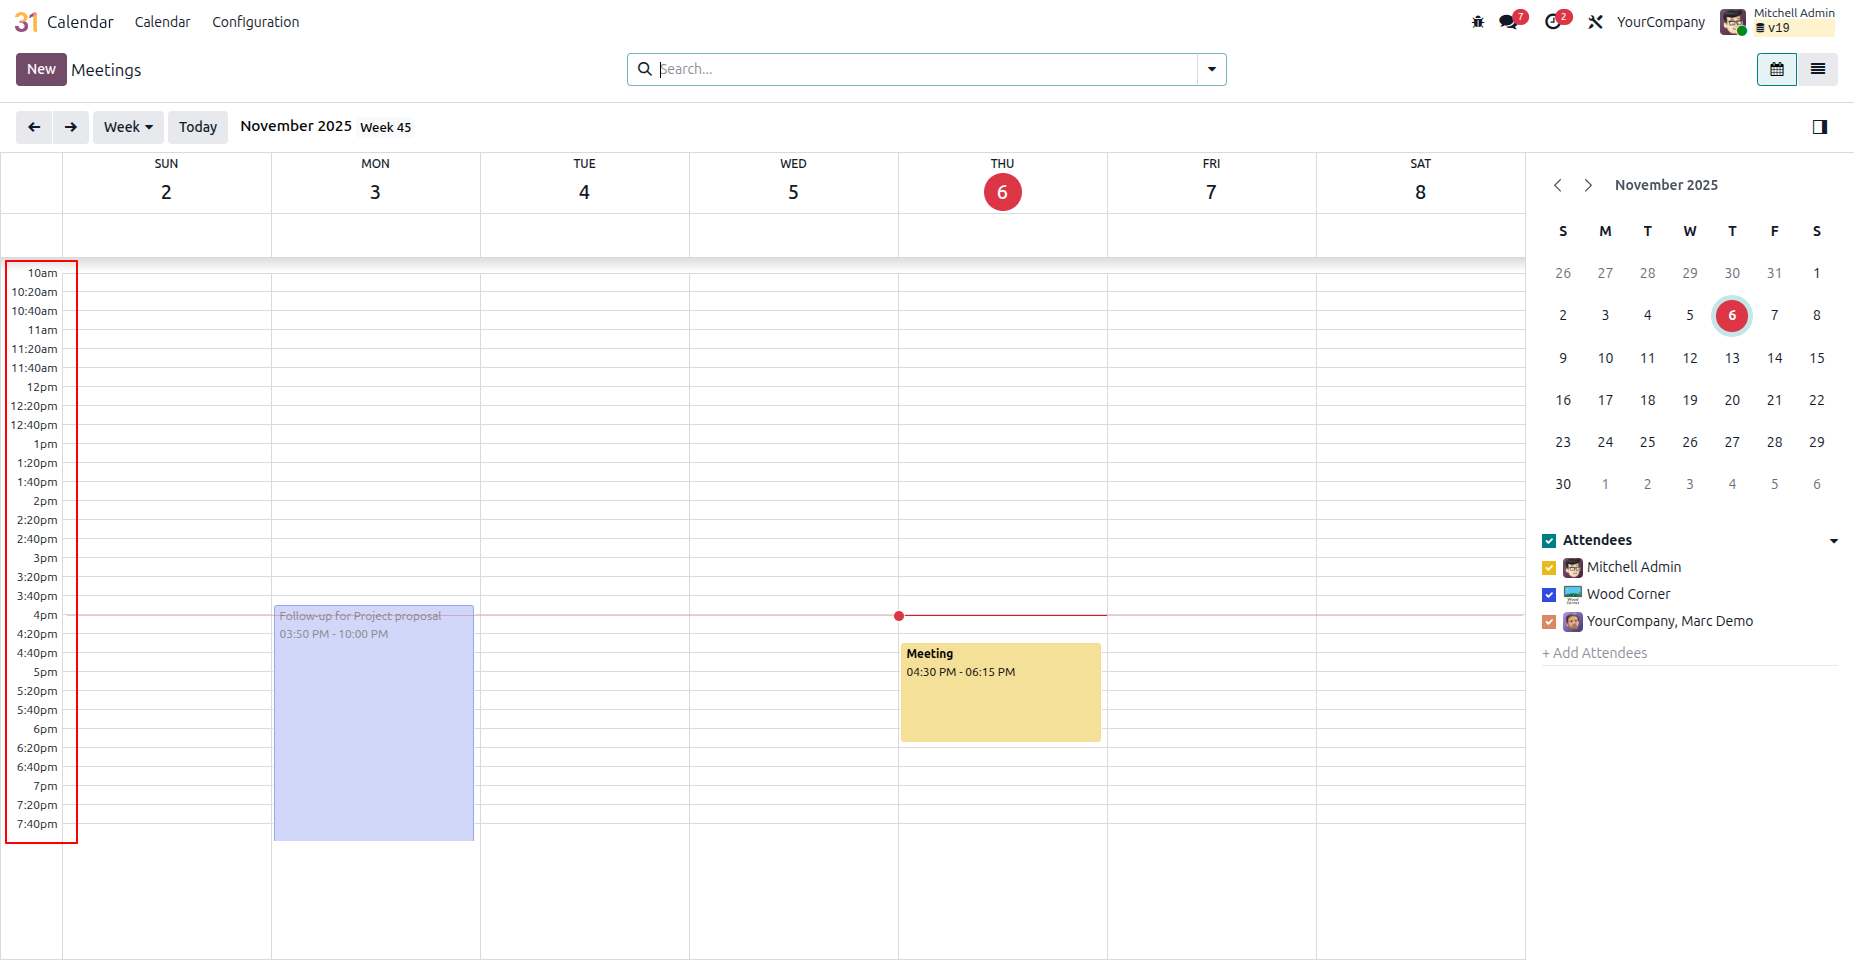The height and width of the screenshot is (960, 1854).
Task: Click the wrench tools icon
Action: (1595, 22)
